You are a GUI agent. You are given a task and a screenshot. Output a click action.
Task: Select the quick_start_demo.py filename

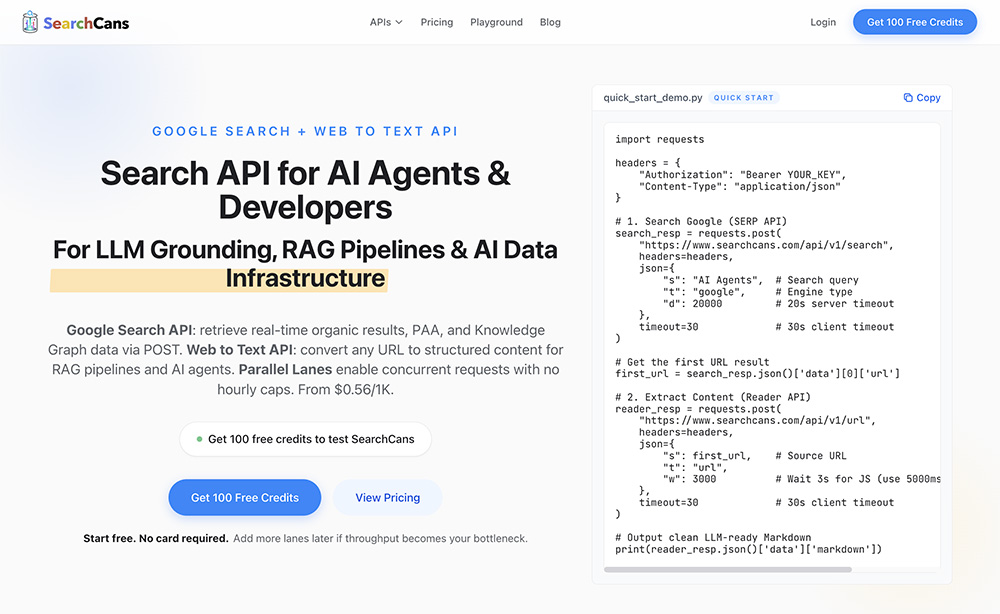pyautogui.click(x=652, y=98)
